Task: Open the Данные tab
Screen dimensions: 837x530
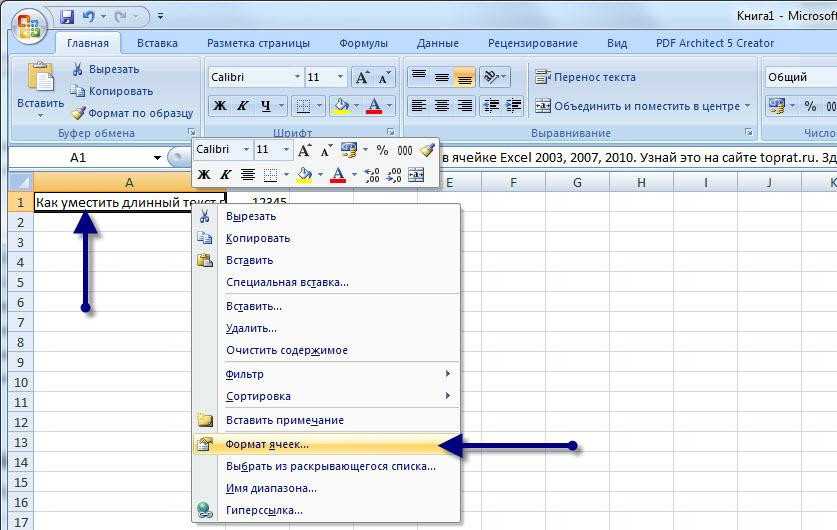Action: click(x=438, y=43)
